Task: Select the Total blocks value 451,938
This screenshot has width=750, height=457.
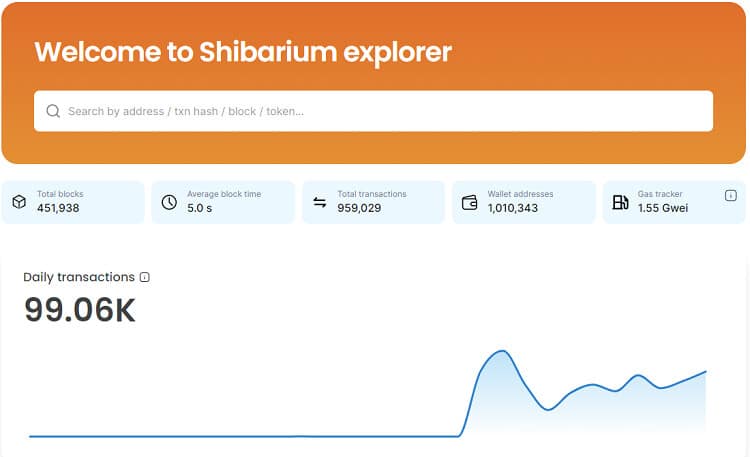Action: [x=58, y=208]
